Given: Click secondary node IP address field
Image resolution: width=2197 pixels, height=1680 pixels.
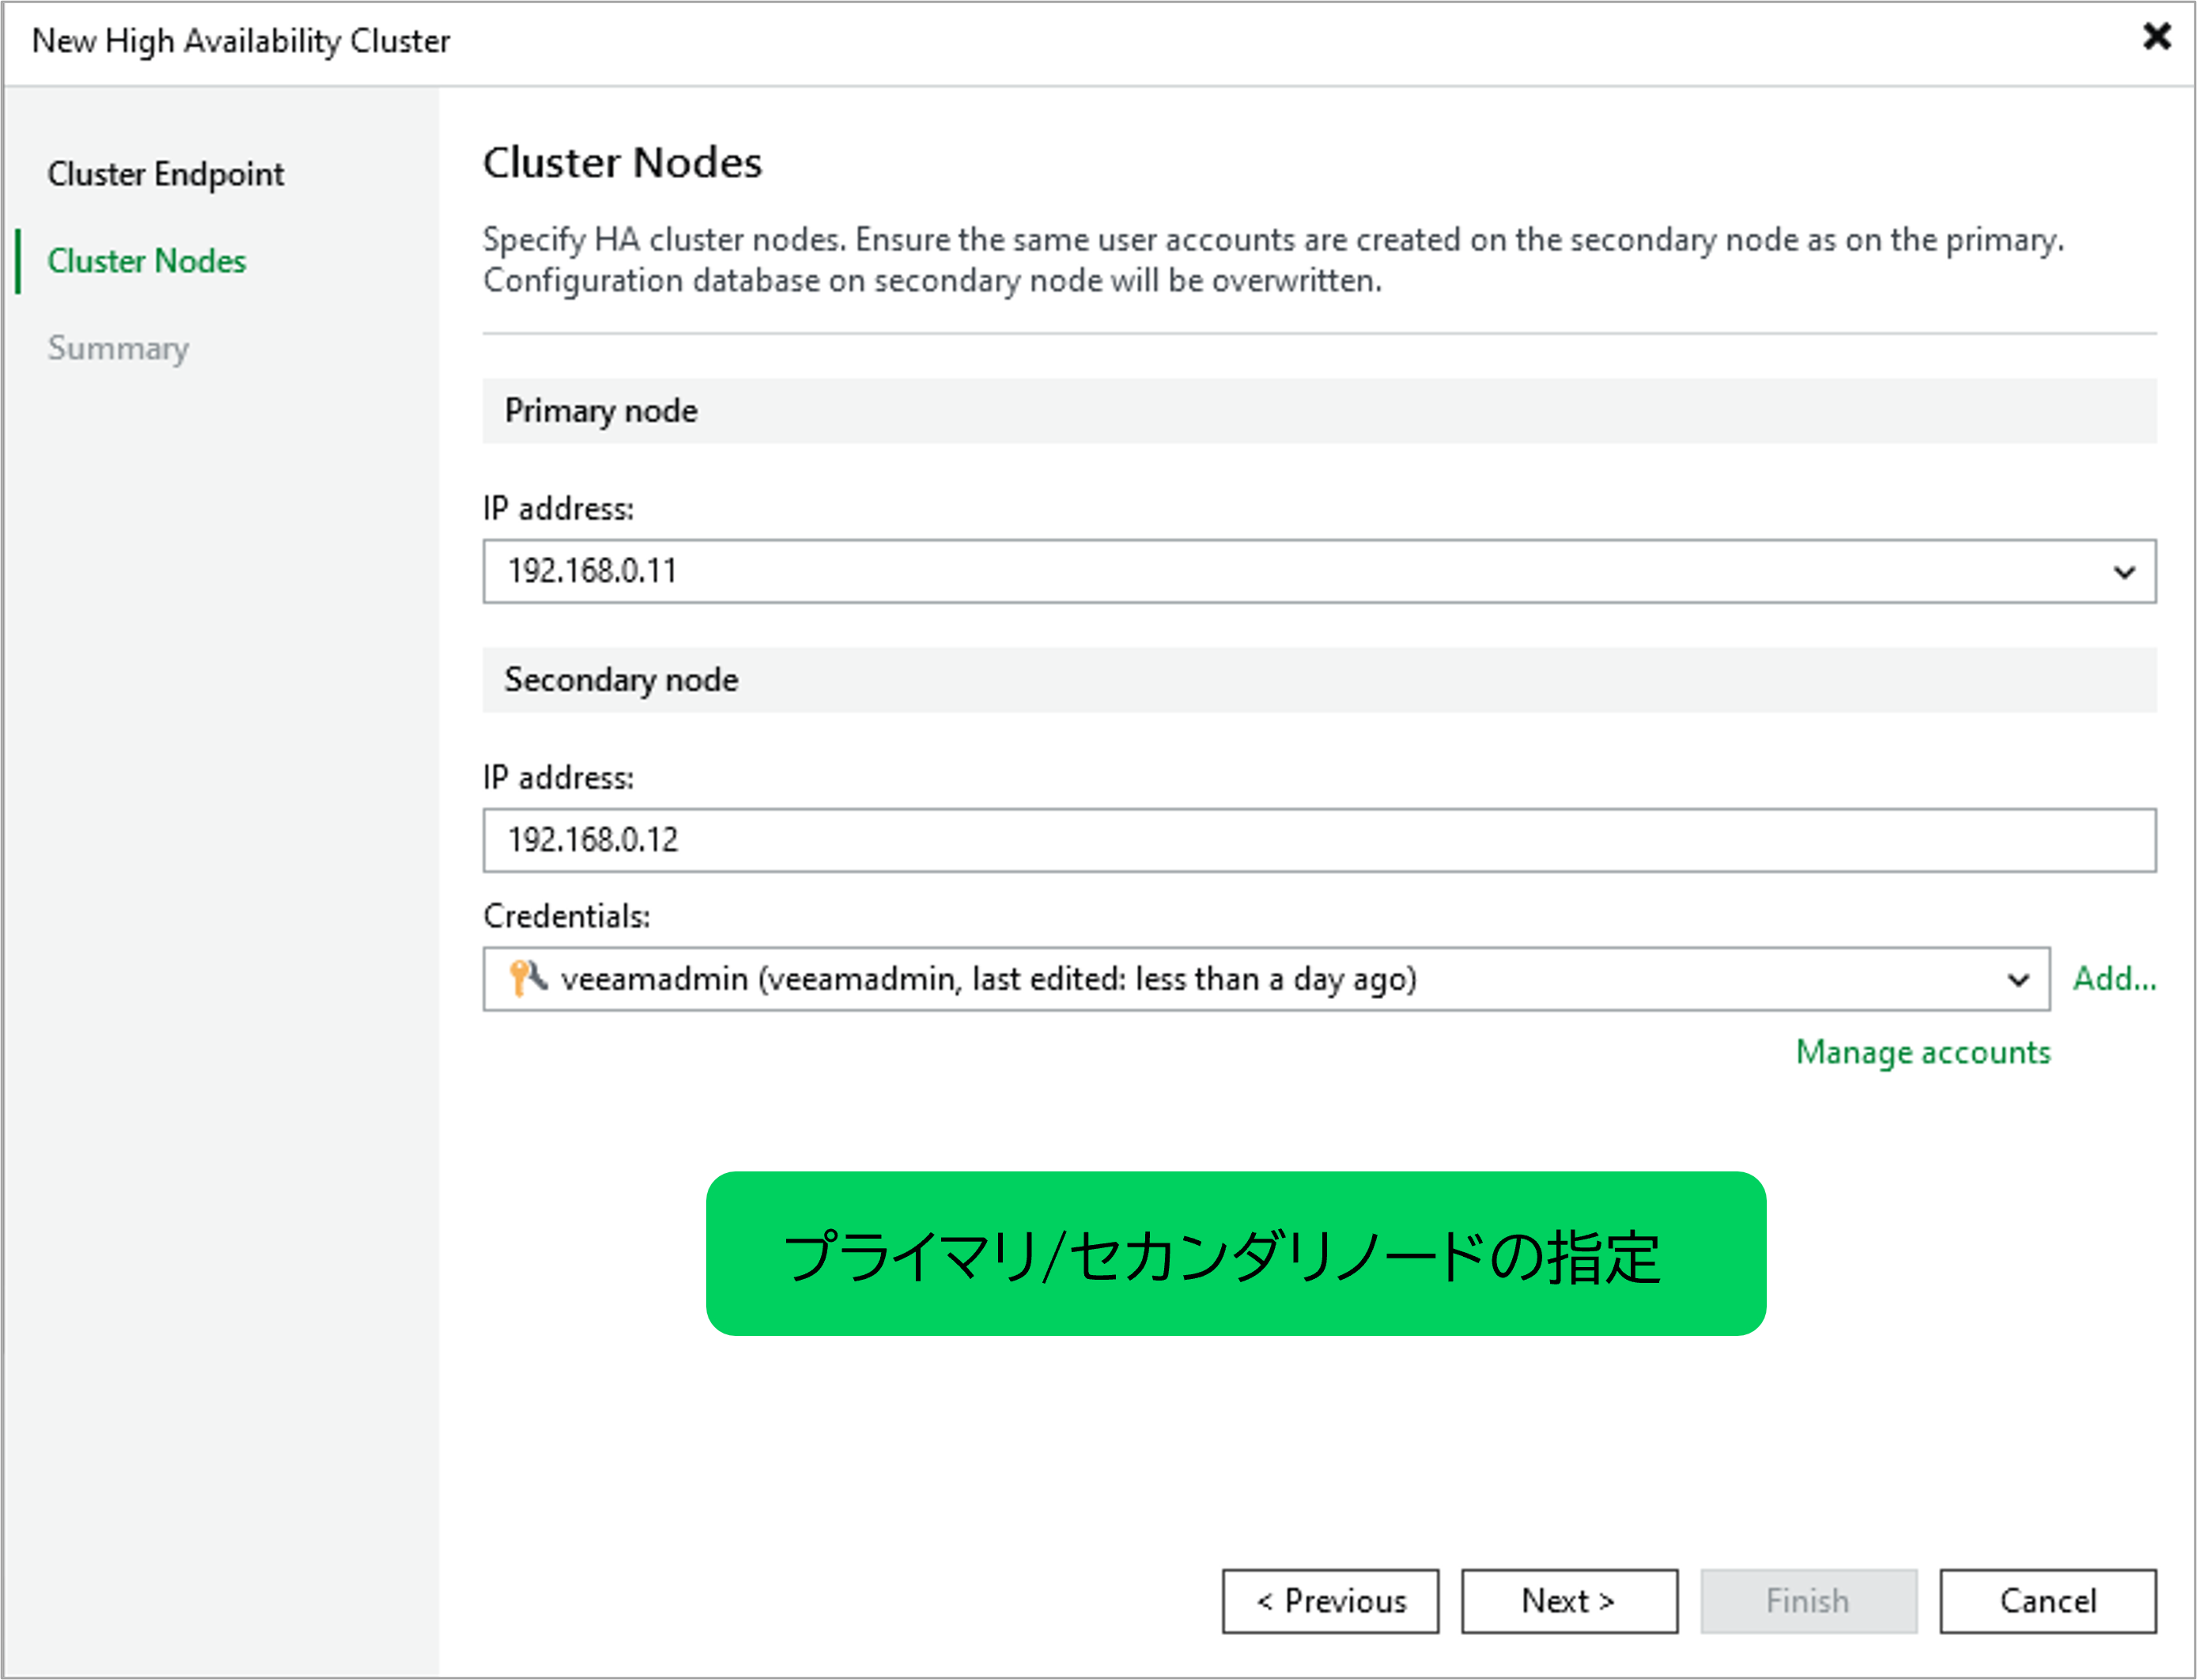Looking at the screenshot, I should point(1318,840).
